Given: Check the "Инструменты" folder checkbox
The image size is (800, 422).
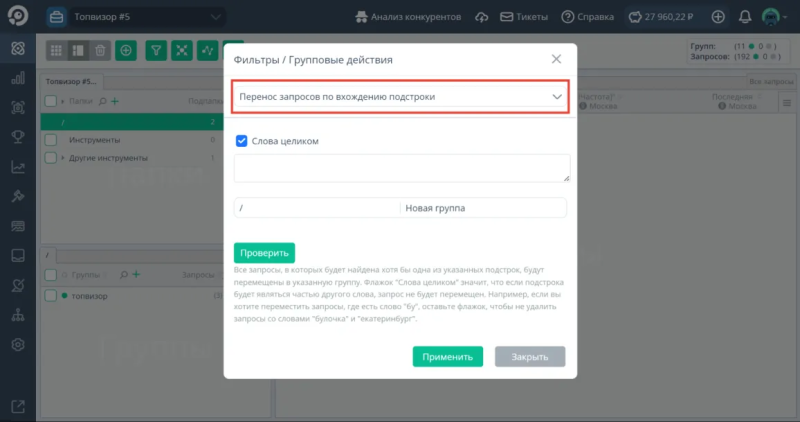Looking at the screenshot, I should coord(51,140).
